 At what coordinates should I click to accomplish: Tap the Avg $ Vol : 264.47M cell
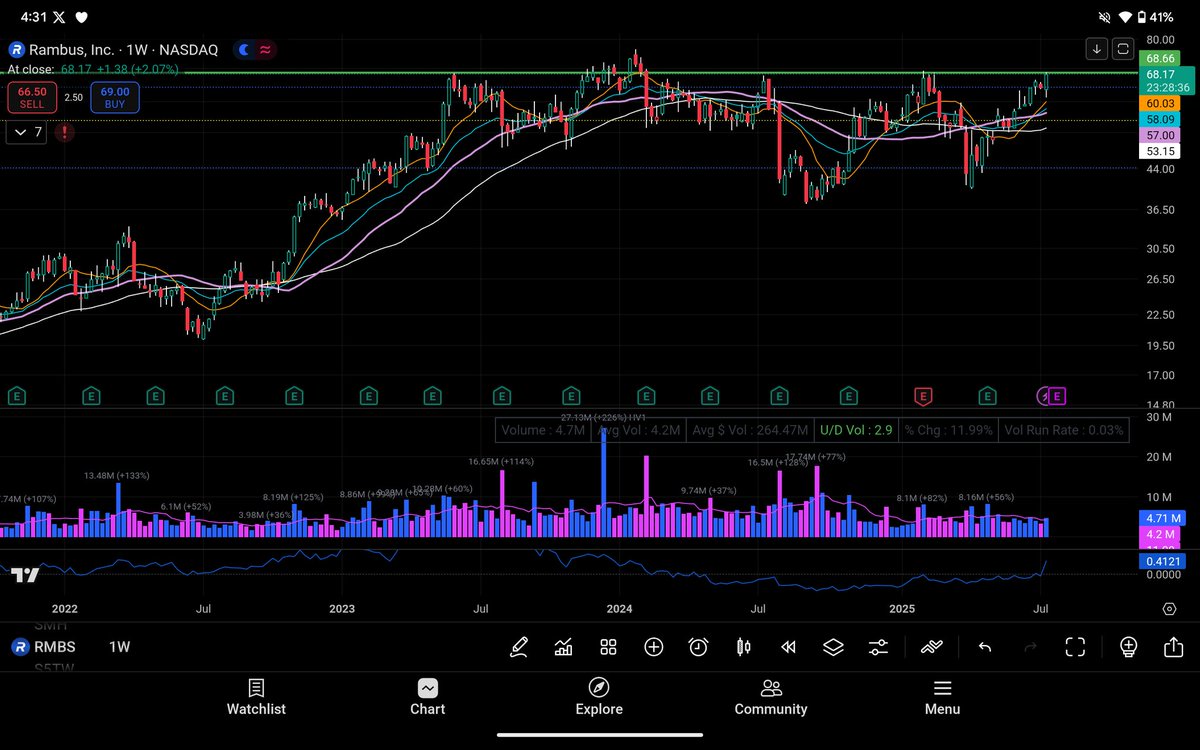click(750, 431)
